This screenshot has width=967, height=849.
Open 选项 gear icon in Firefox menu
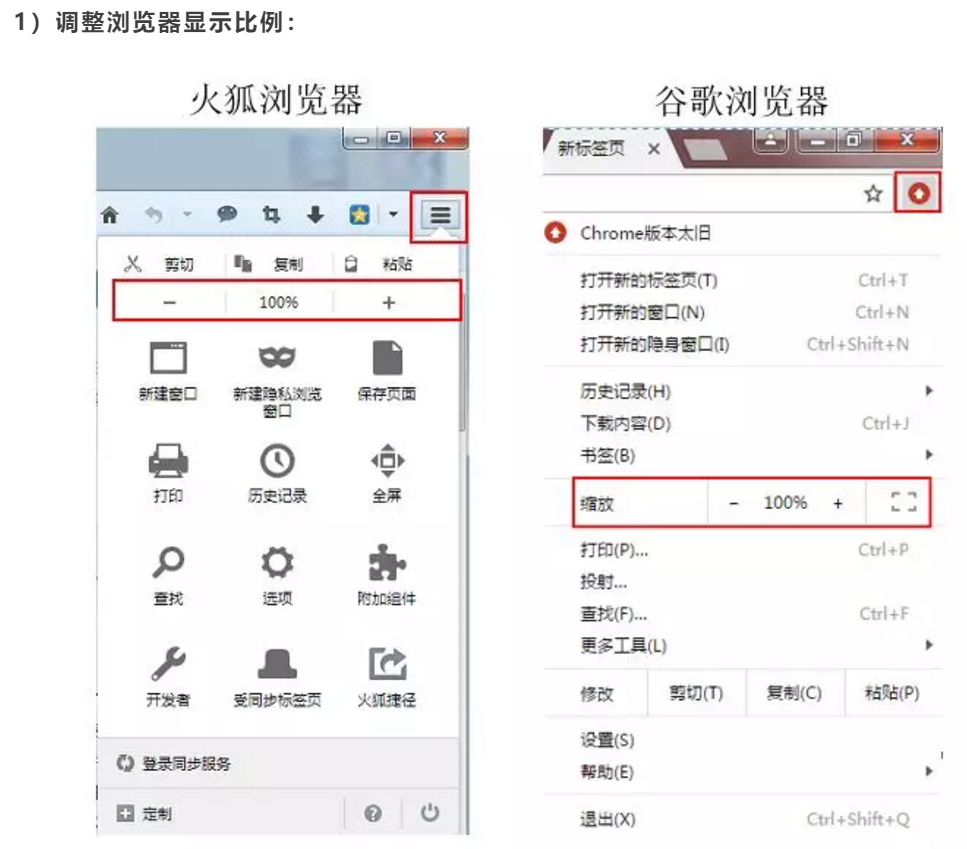(x=277, y=564)
